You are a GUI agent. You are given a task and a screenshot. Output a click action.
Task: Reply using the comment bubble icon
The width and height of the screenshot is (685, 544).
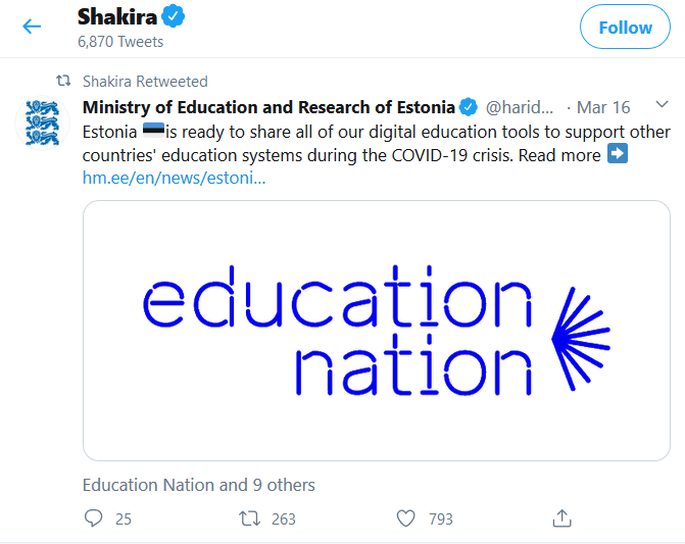93,519
